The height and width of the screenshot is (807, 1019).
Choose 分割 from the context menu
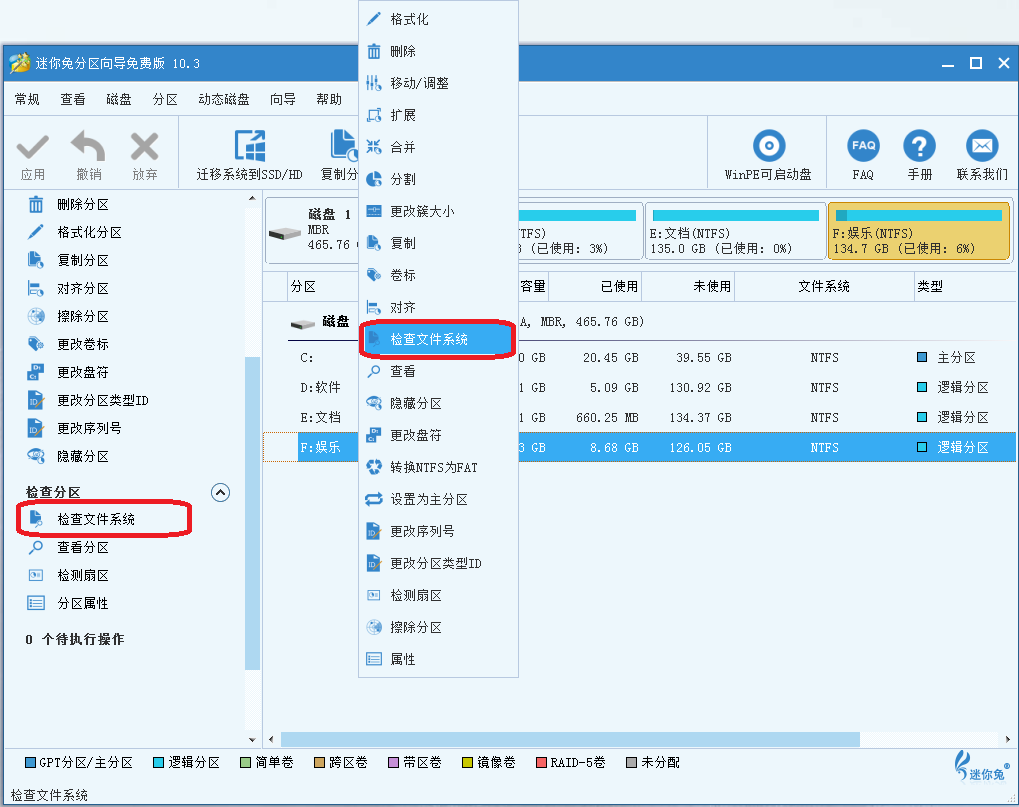438,179
